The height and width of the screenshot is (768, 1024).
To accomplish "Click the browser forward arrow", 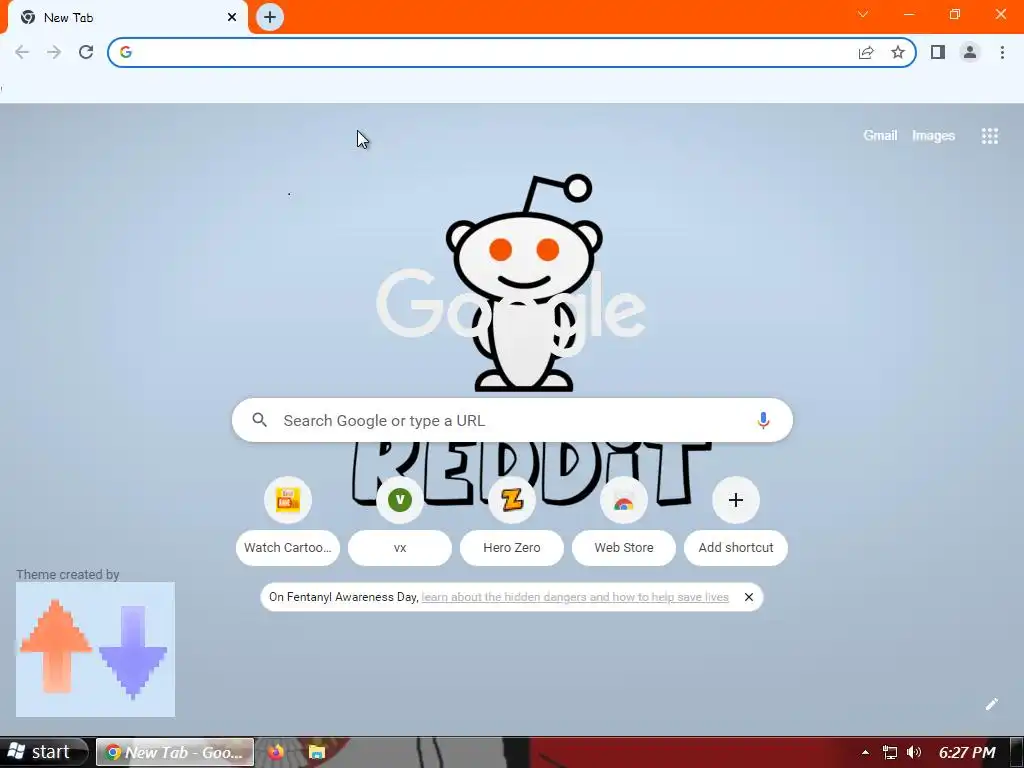I will (x=54, y=52).
